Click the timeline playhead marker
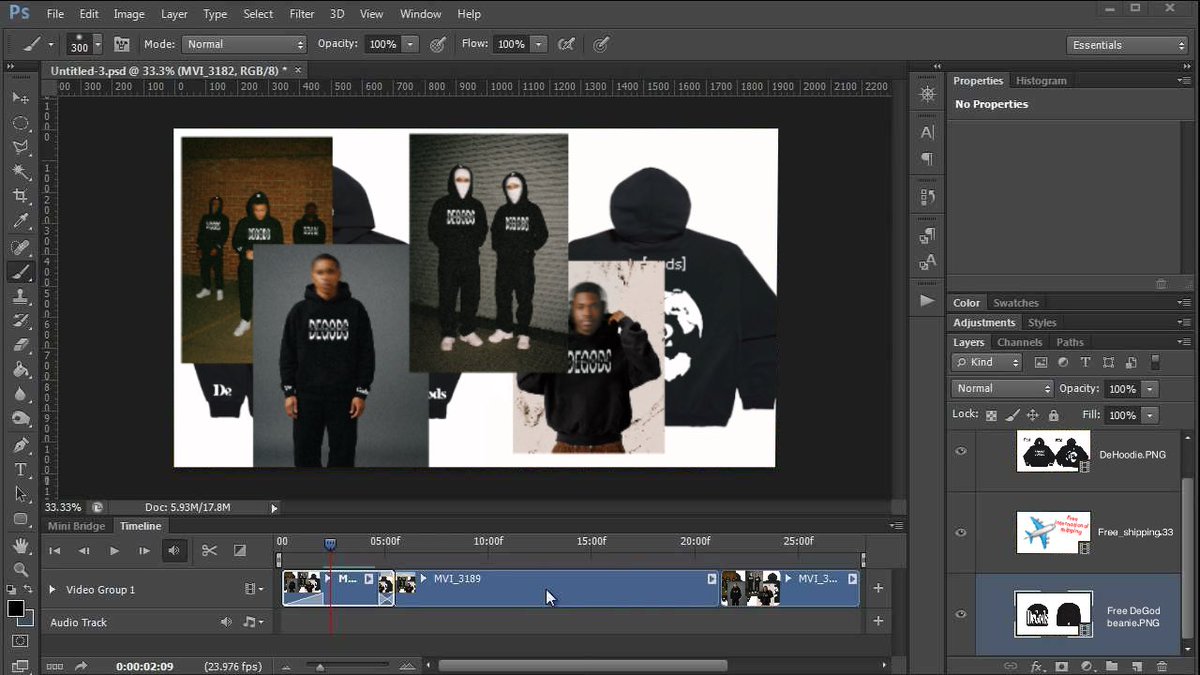 [330, 543]
